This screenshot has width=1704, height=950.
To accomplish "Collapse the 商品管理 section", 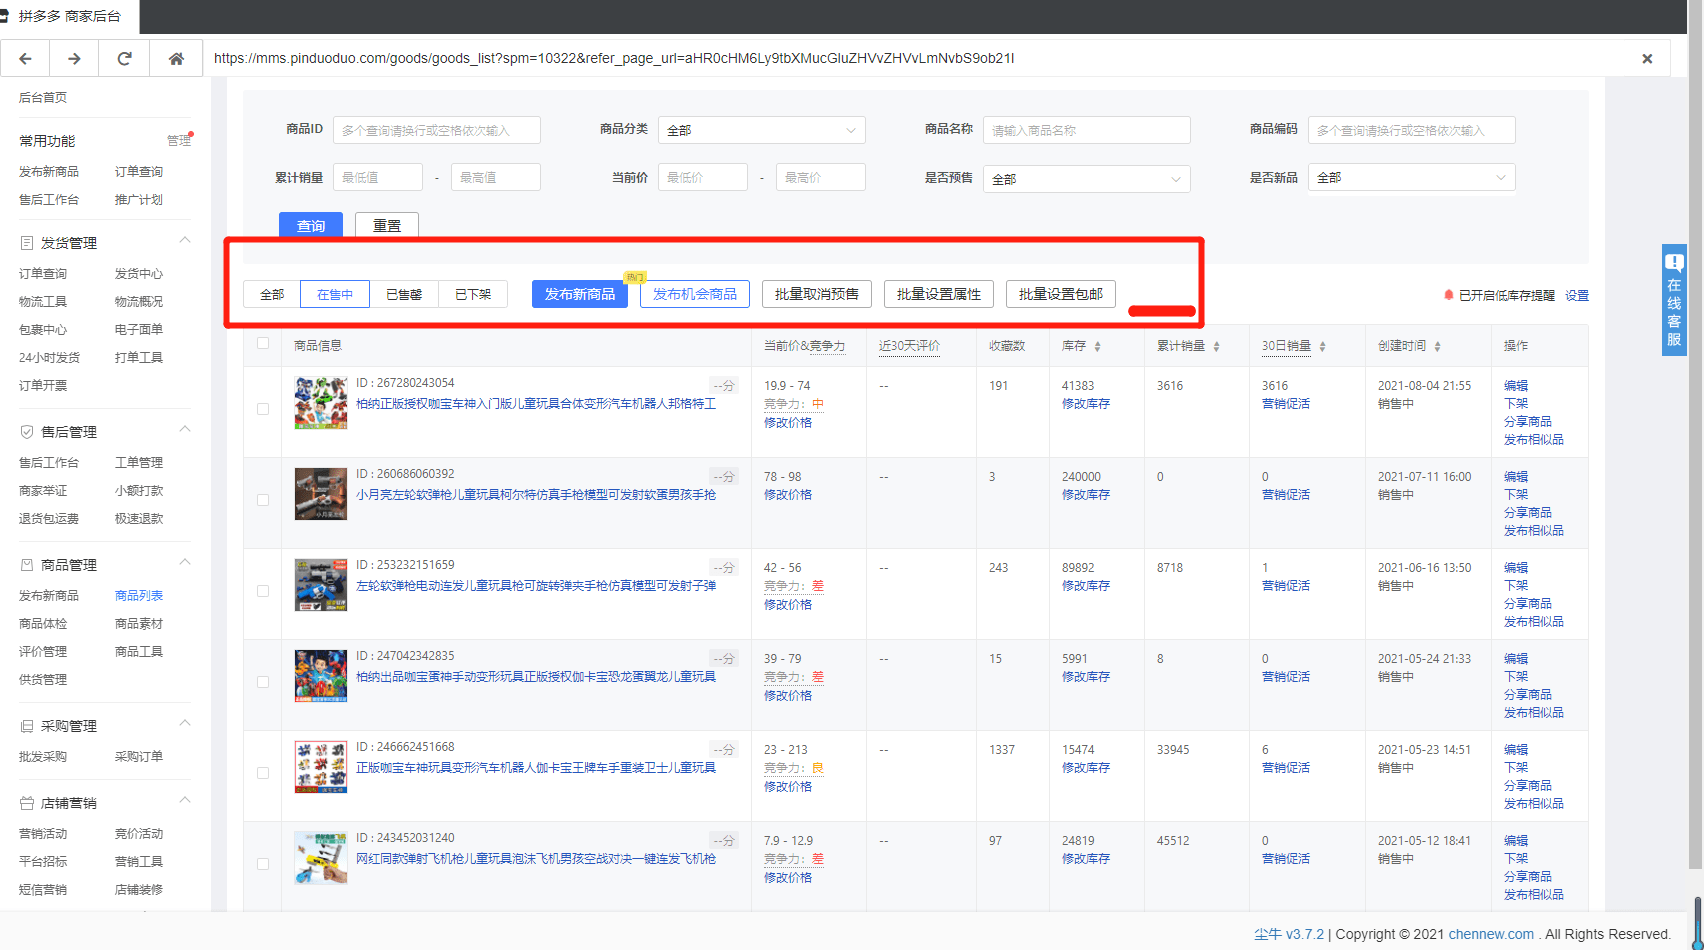I will pyautogui.click(x=185, y=562).
